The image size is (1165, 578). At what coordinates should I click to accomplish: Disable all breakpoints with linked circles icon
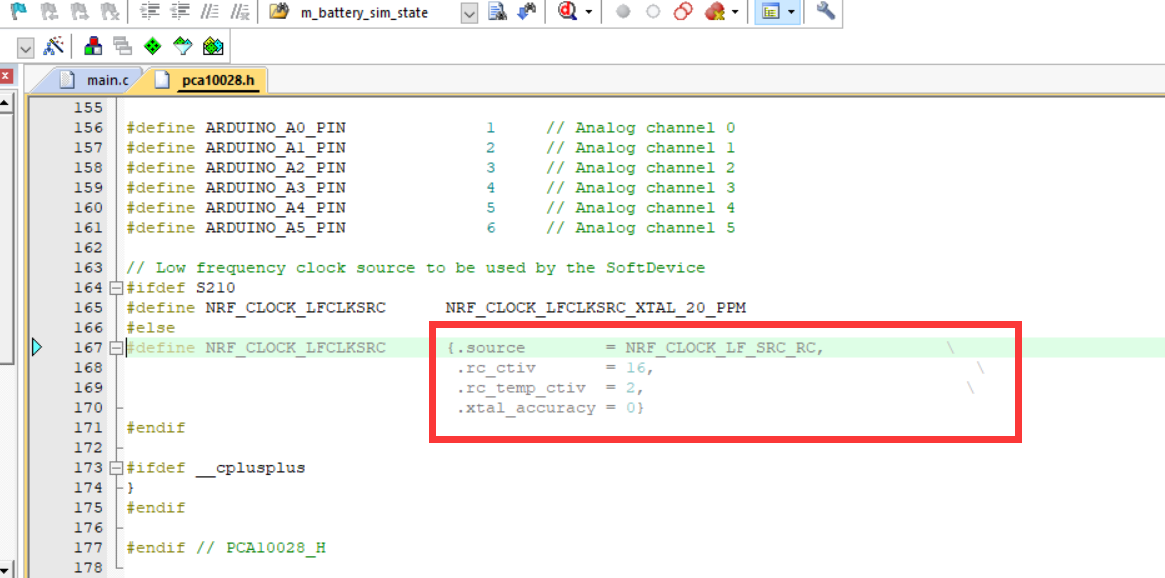click(683, 12)
